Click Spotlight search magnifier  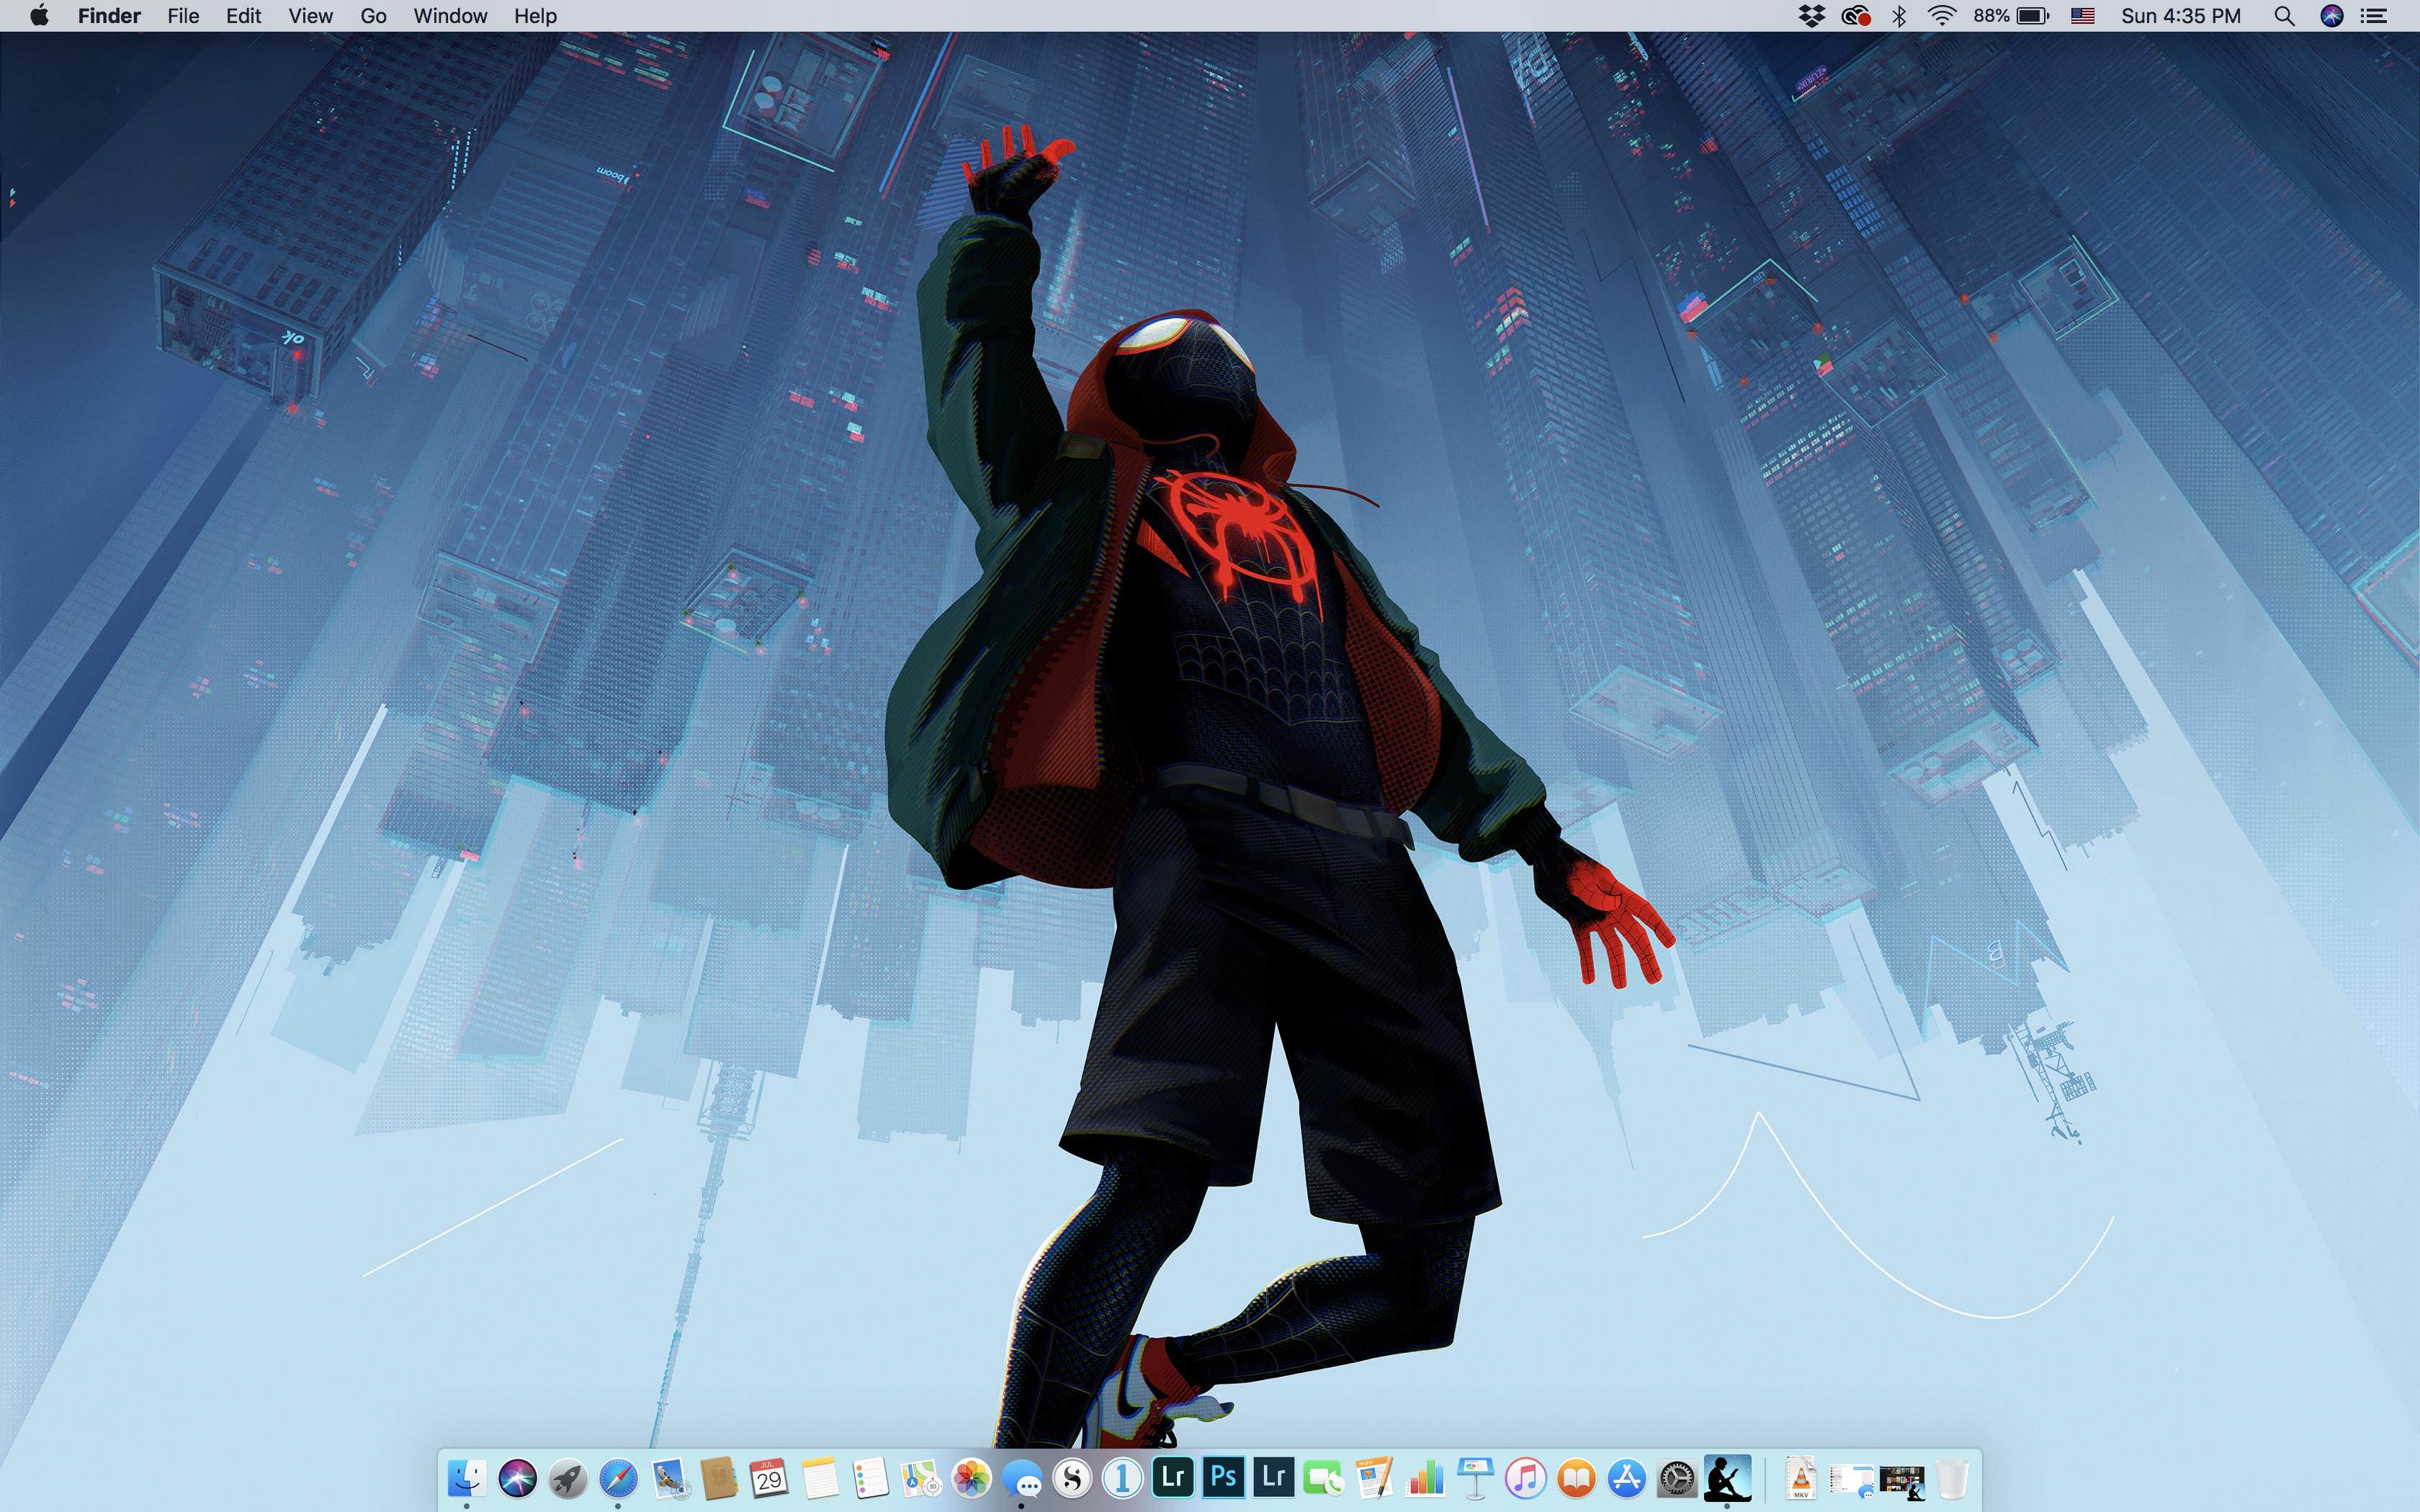click(x=2284, y=16)
